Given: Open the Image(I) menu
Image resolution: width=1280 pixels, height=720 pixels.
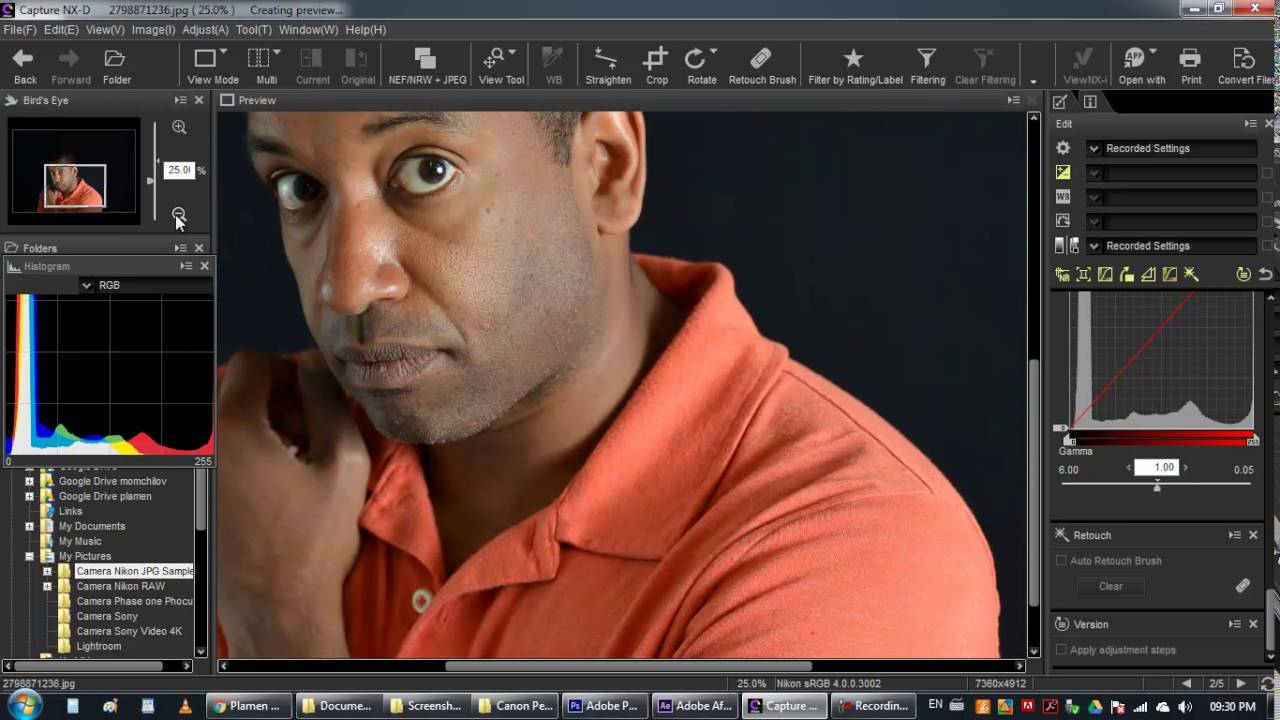Looking at the screenshot, I should [153, 30].
